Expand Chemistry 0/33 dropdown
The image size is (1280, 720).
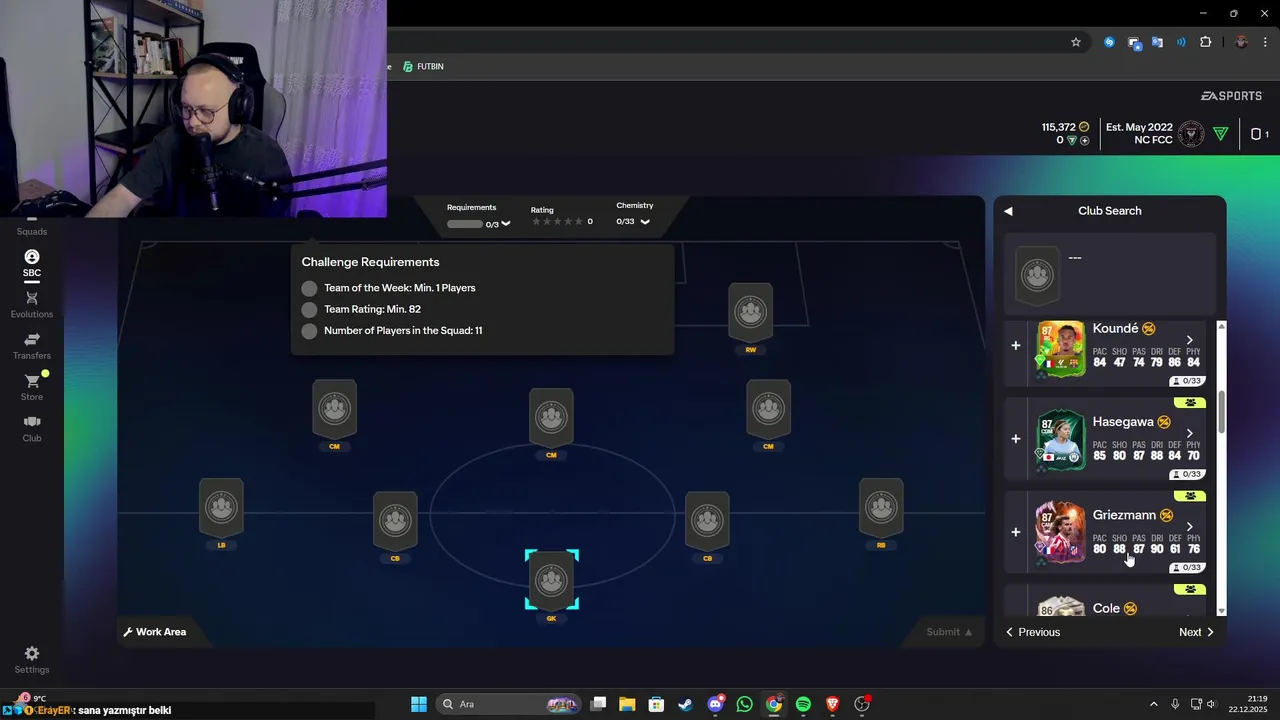coord(645,222)
